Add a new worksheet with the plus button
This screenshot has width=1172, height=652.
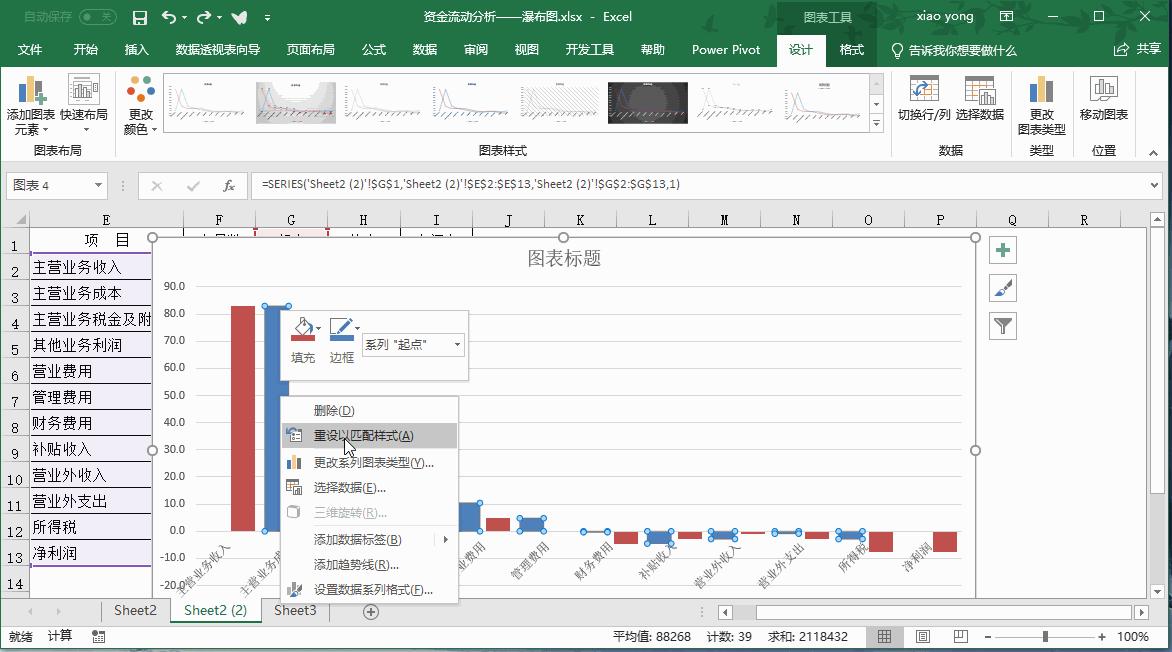(369, 610)
